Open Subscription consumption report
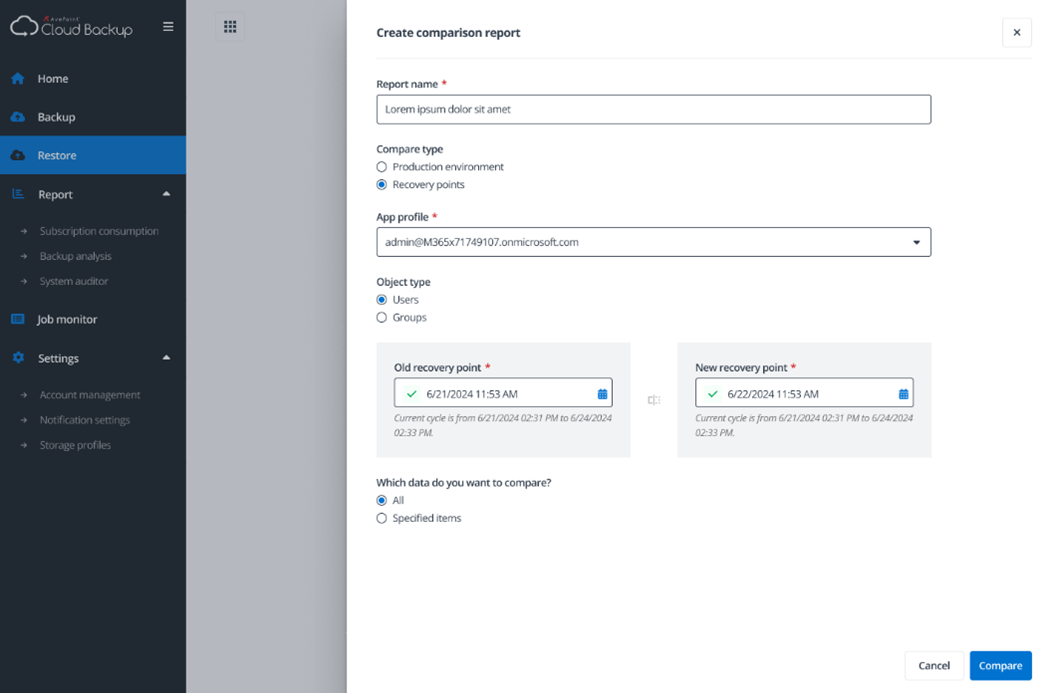The height and width of the screenshot is (693, 1057). coord(99,231)
